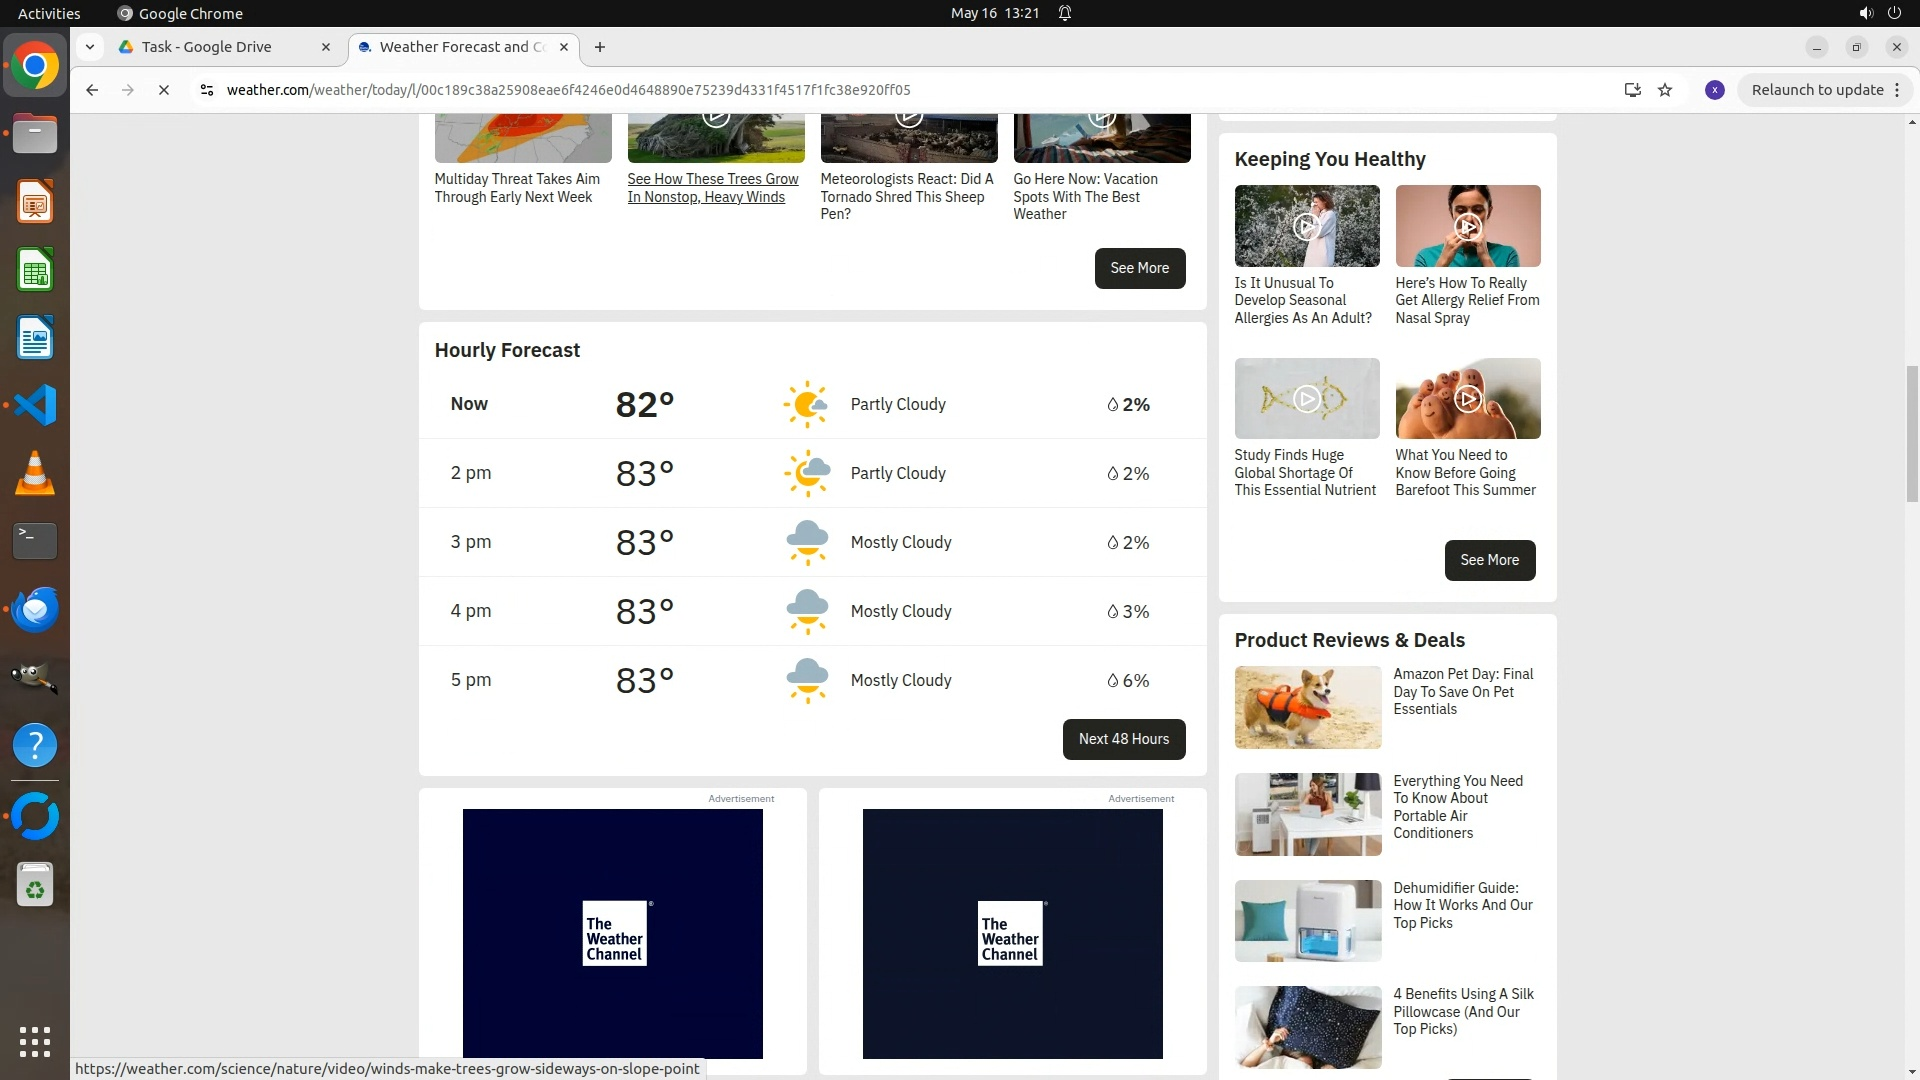Open site information icon beside URL
The height and width of the screenshot is (1080, 1920).
pyautogui.click(x=207, y=90)
